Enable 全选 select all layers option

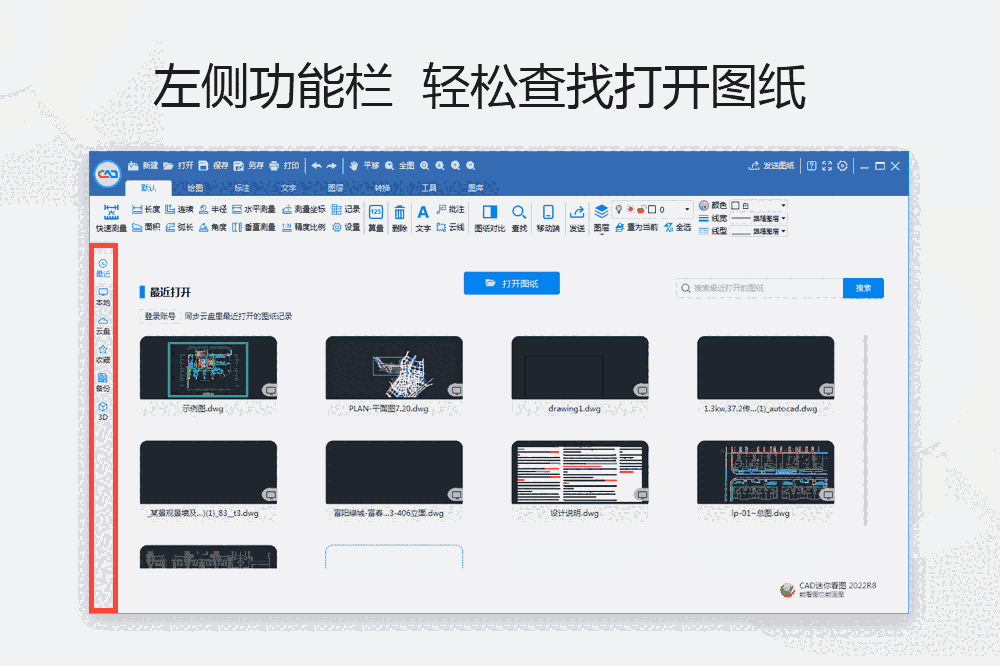click(682, 228)
